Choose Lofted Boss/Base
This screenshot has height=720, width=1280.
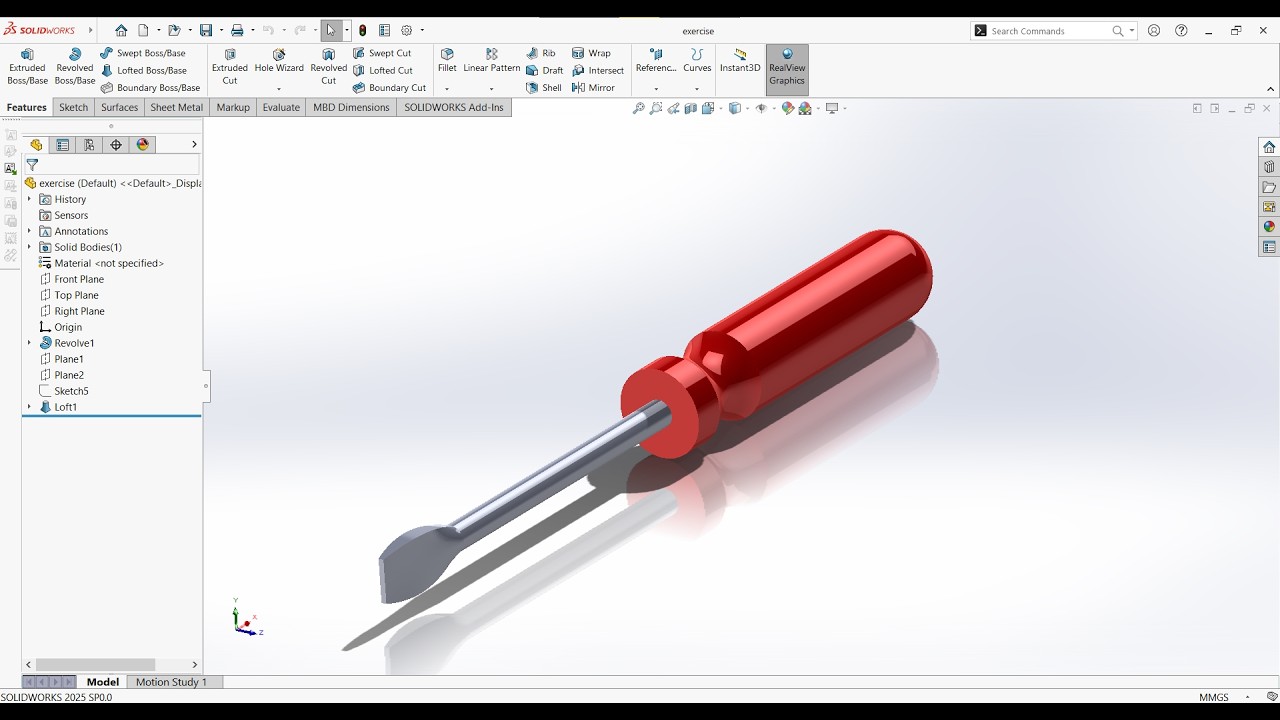coord(144,71)
